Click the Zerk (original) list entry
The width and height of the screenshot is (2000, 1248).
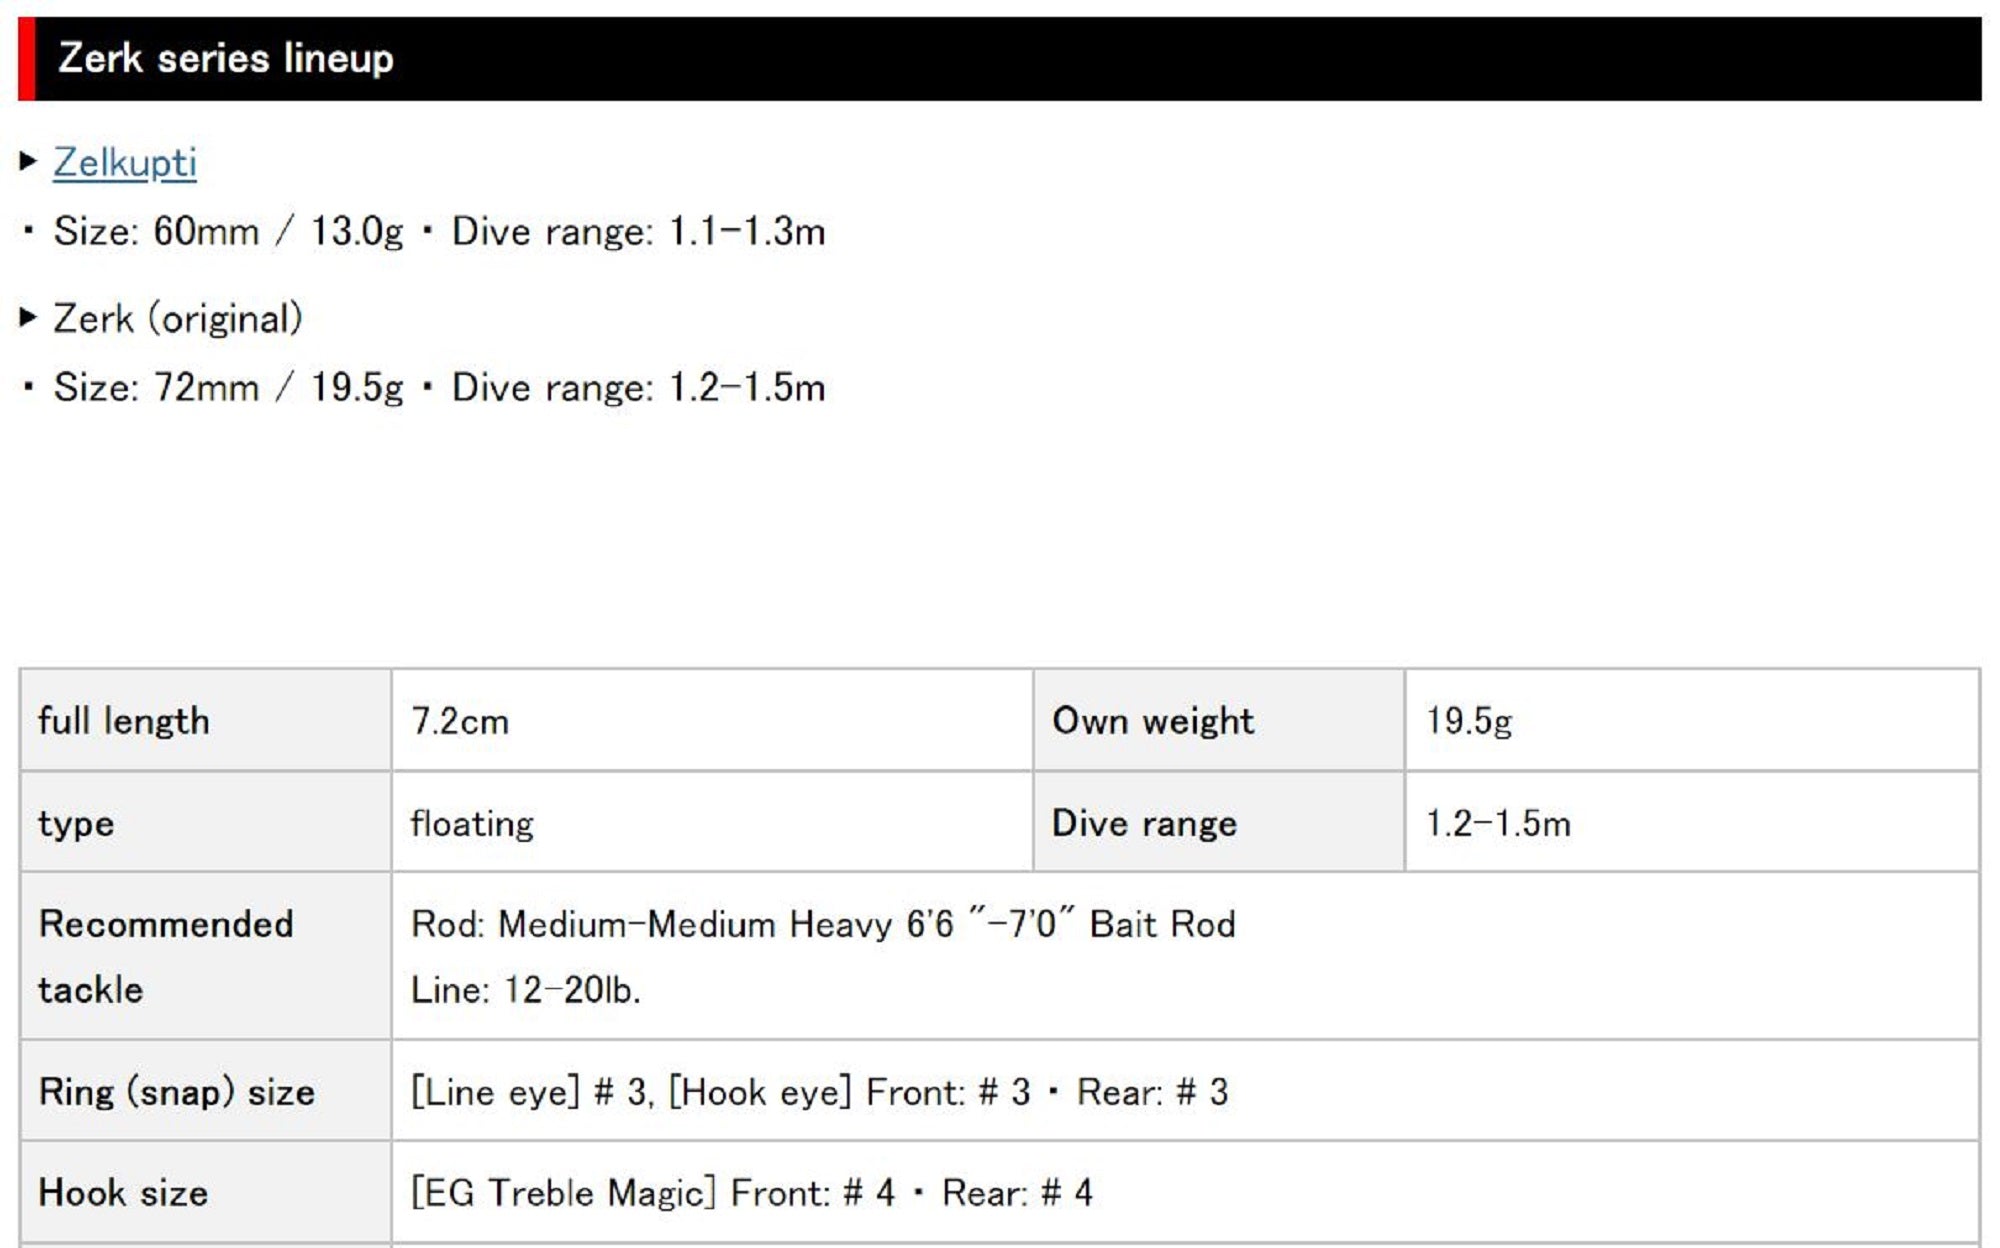pos(178,319)
